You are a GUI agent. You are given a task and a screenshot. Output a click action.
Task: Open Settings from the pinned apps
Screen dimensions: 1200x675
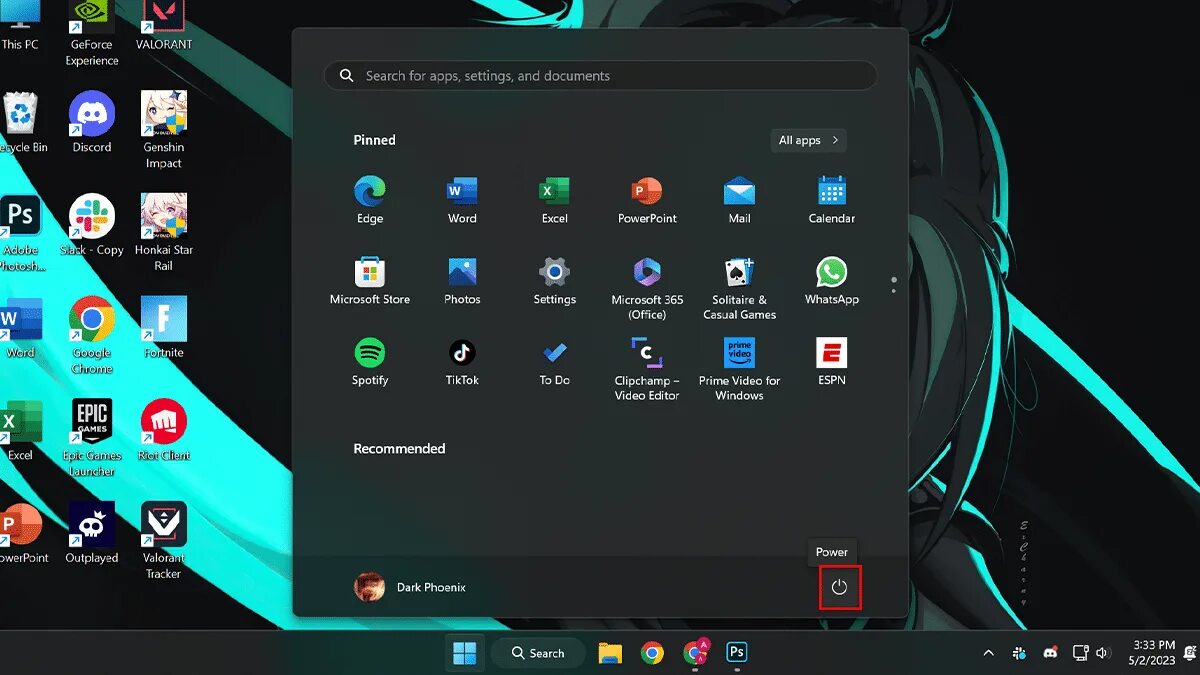click(x=554, y=281)
